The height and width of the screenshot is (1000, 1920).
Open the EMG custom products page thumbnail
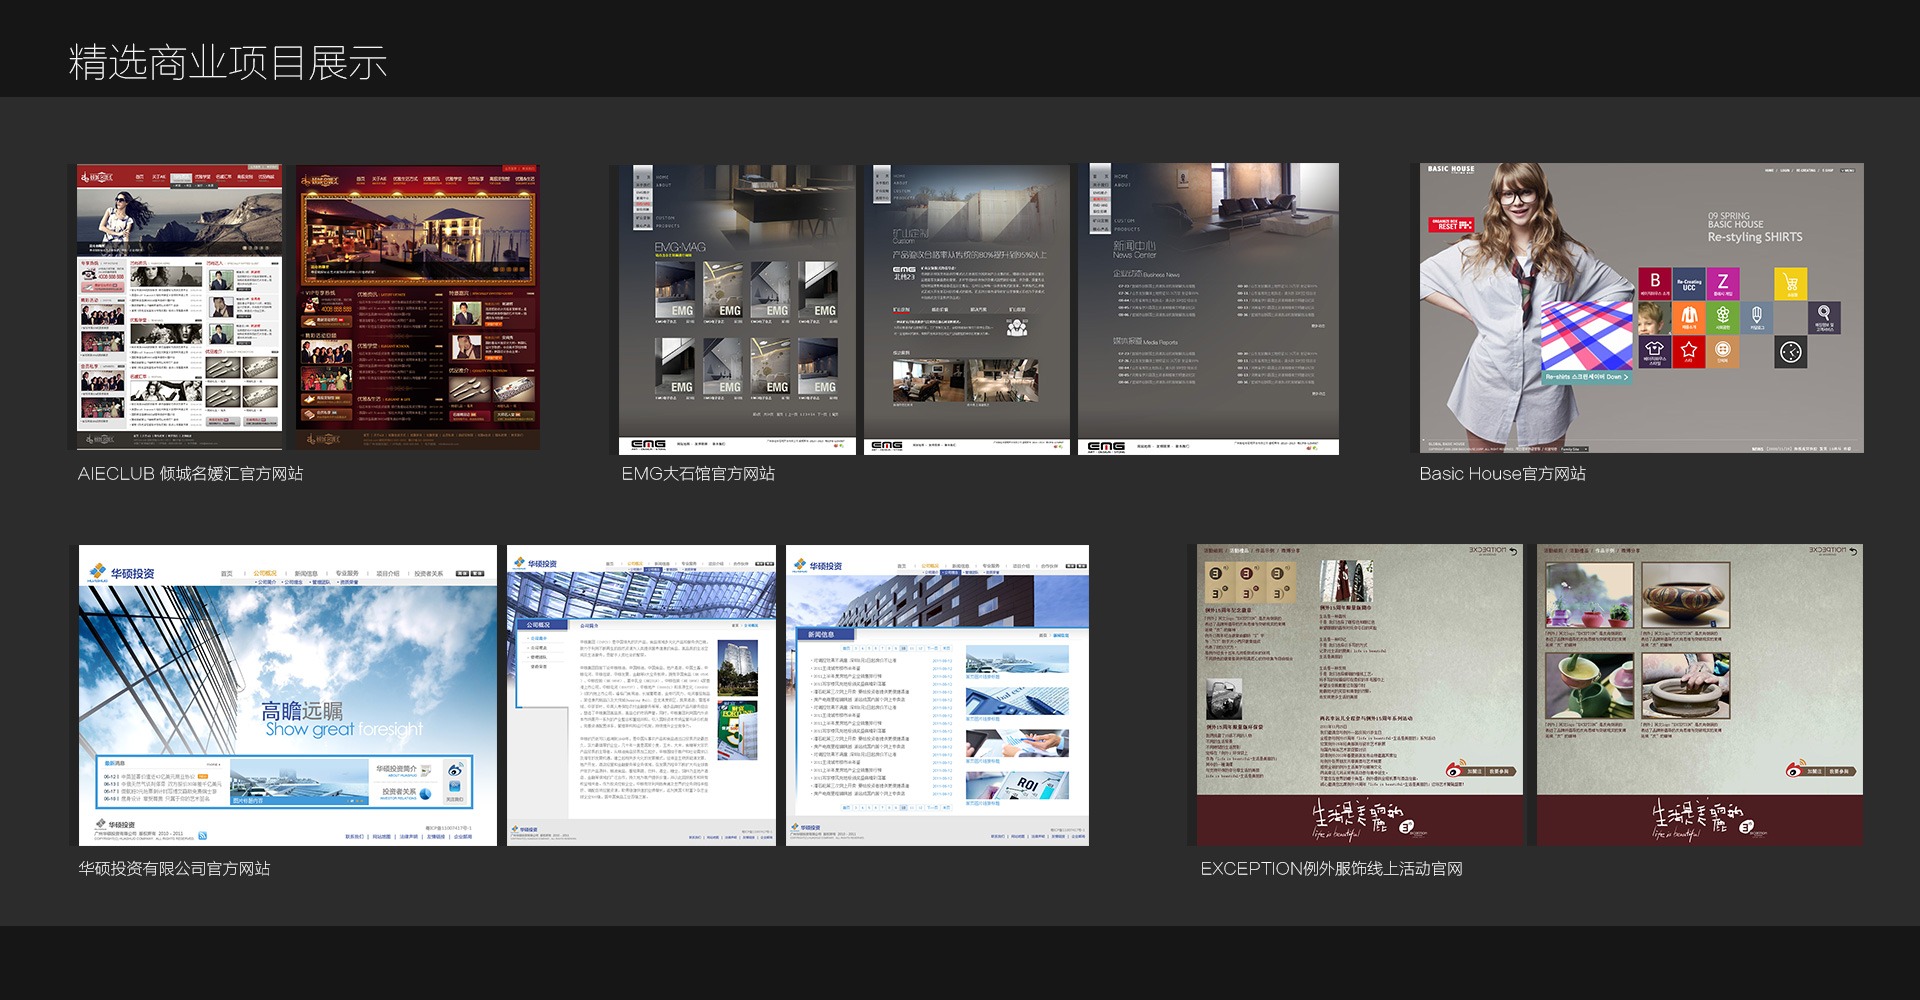[967, 309]
